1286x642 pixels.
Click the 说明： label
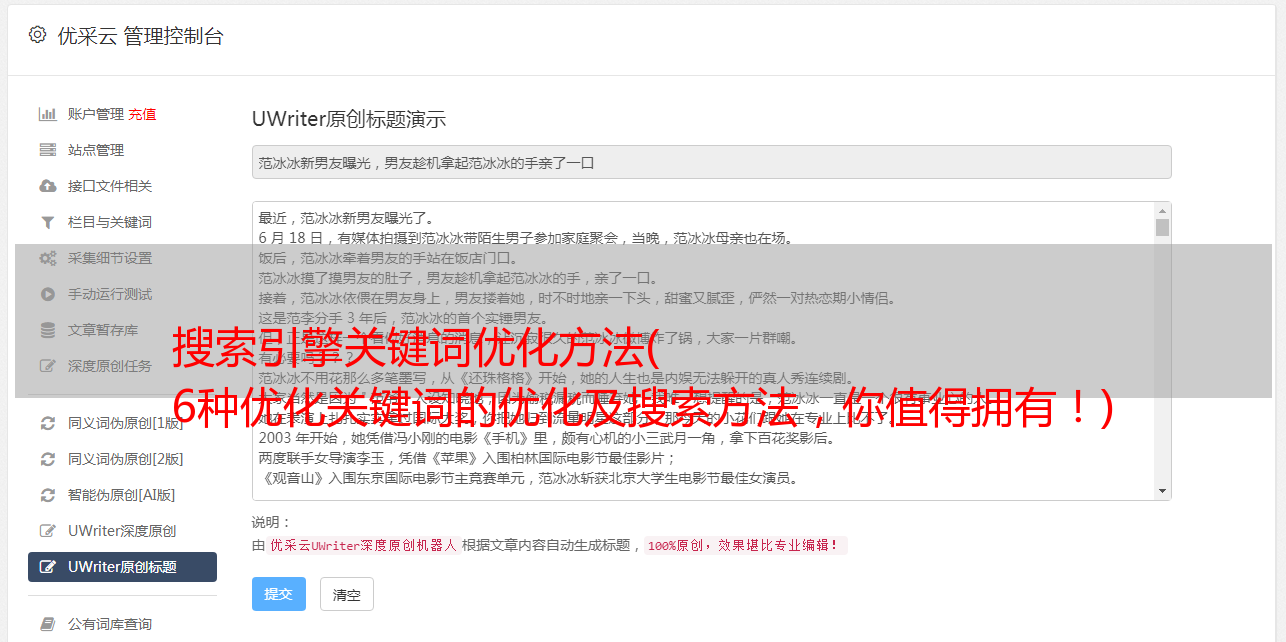click(272, 522)
